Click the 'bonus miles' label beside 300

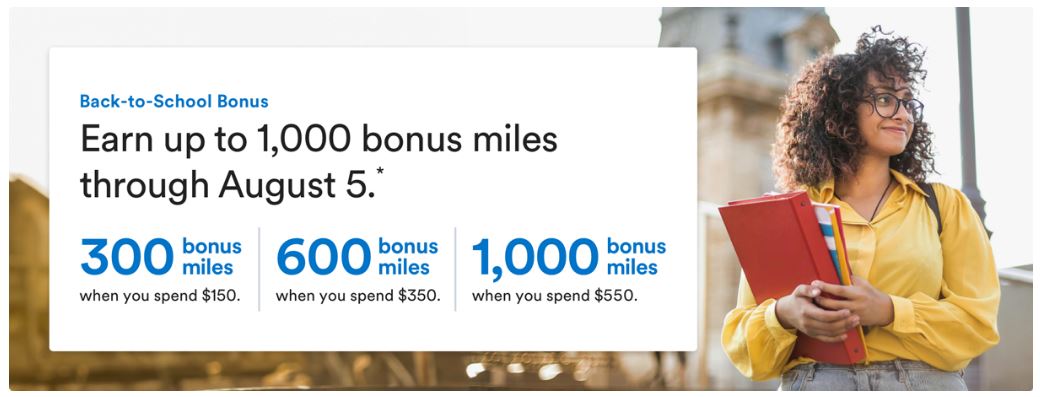(212, 256)
